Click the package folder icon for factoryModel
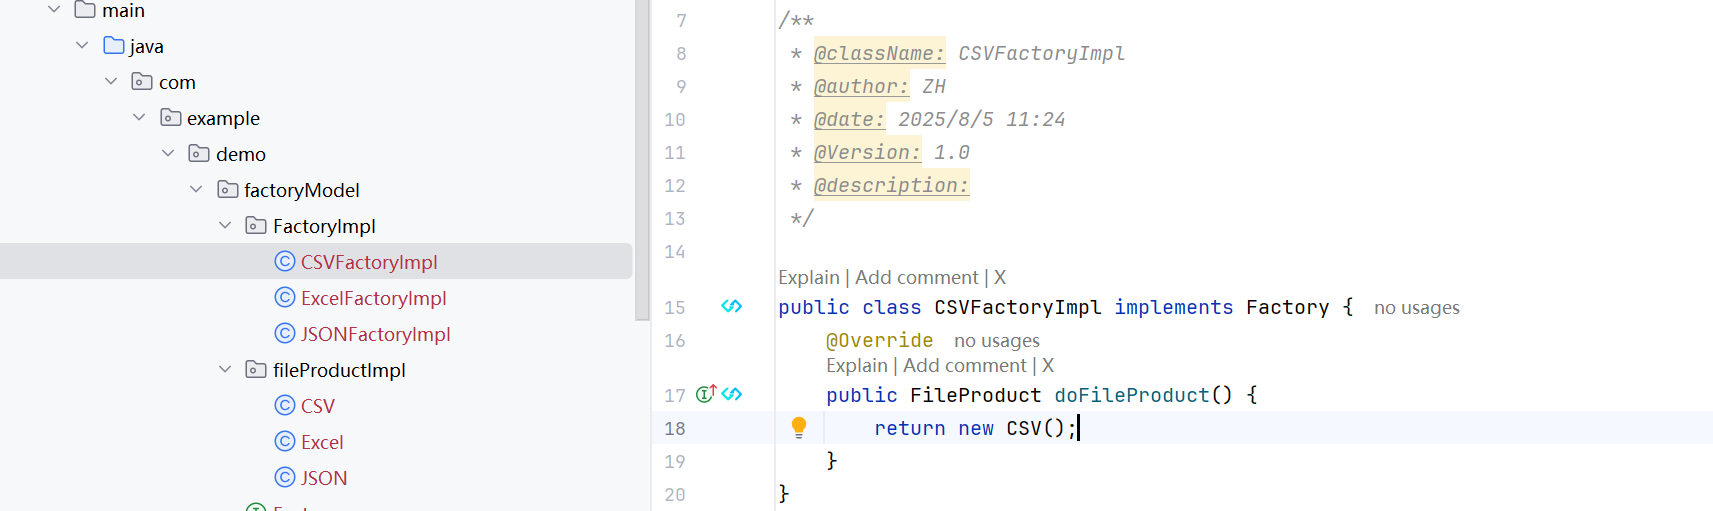The height and width of the screenshot is (511, 1713). [x=228, y=190]
